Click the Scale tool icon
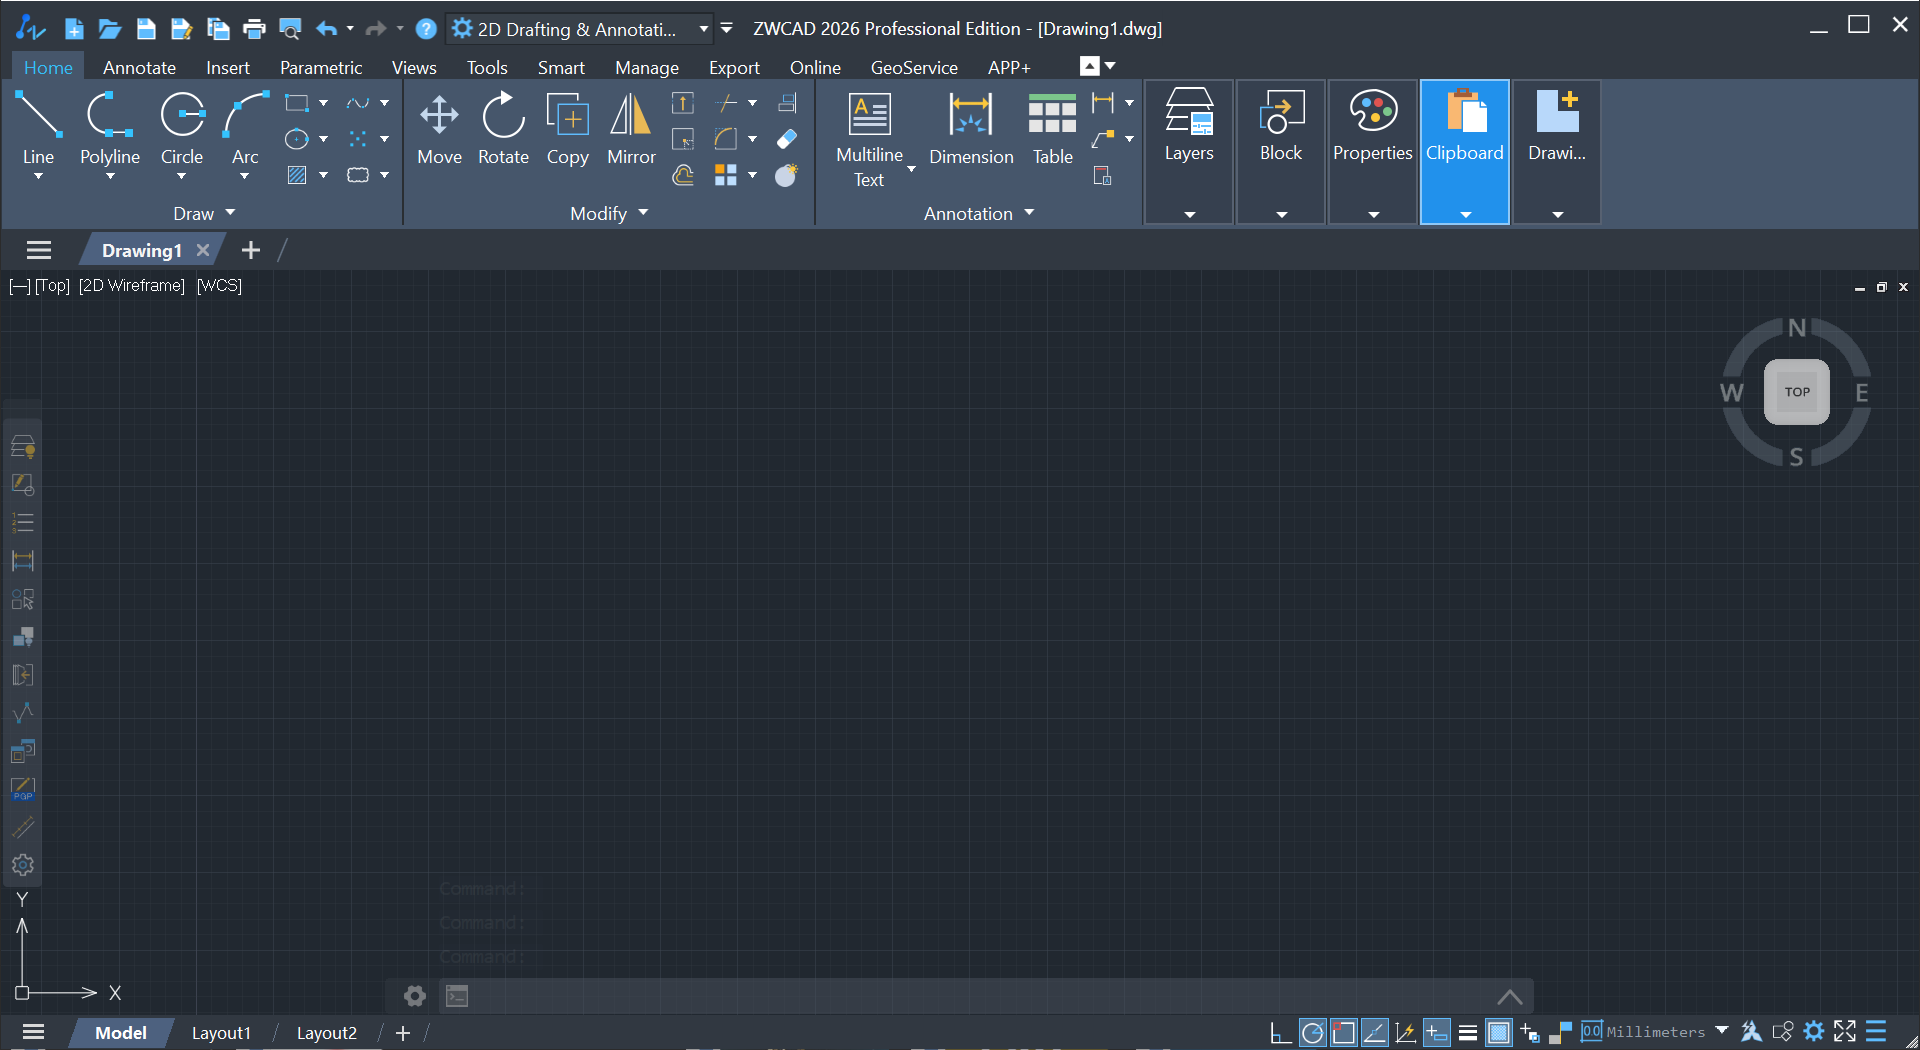This screenshot has height=1050, width=1920. 683,139
